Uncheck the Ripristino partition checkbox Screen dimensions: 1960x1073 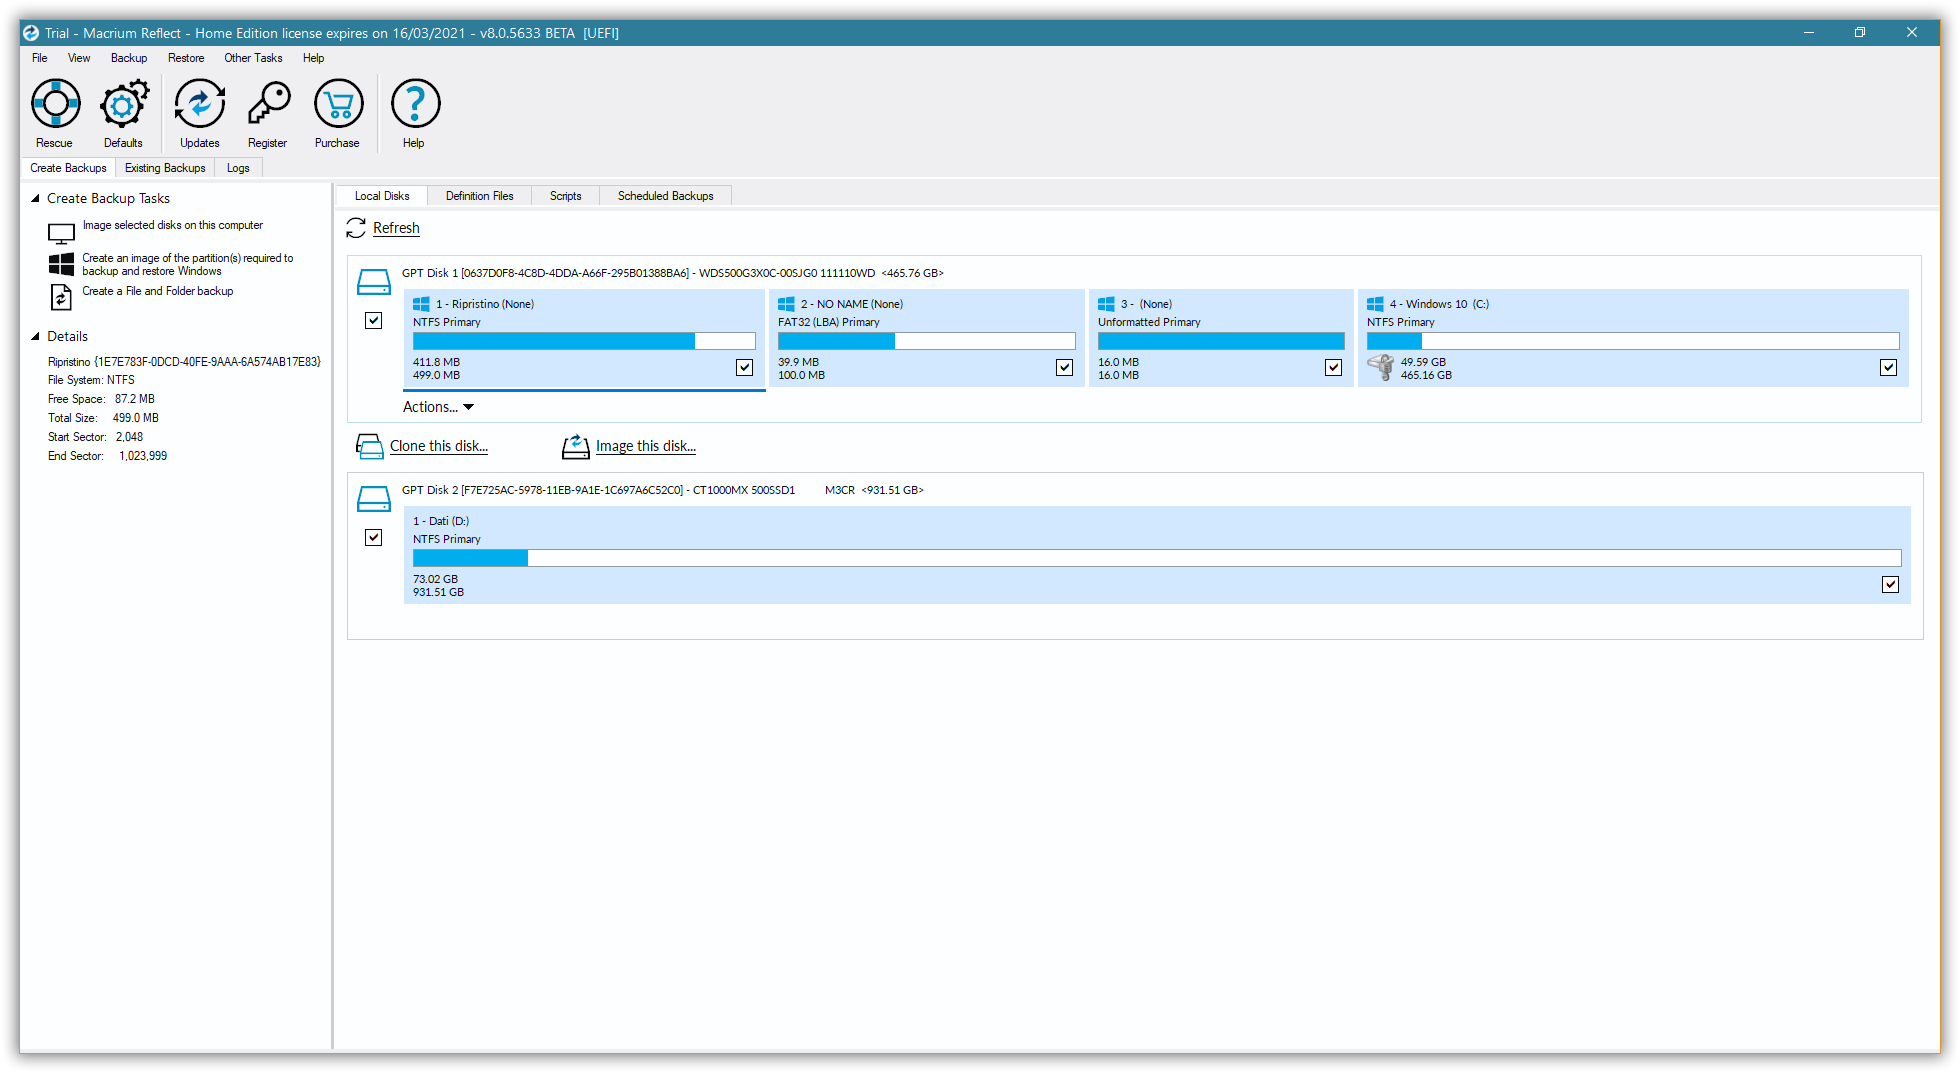(744, 368)
